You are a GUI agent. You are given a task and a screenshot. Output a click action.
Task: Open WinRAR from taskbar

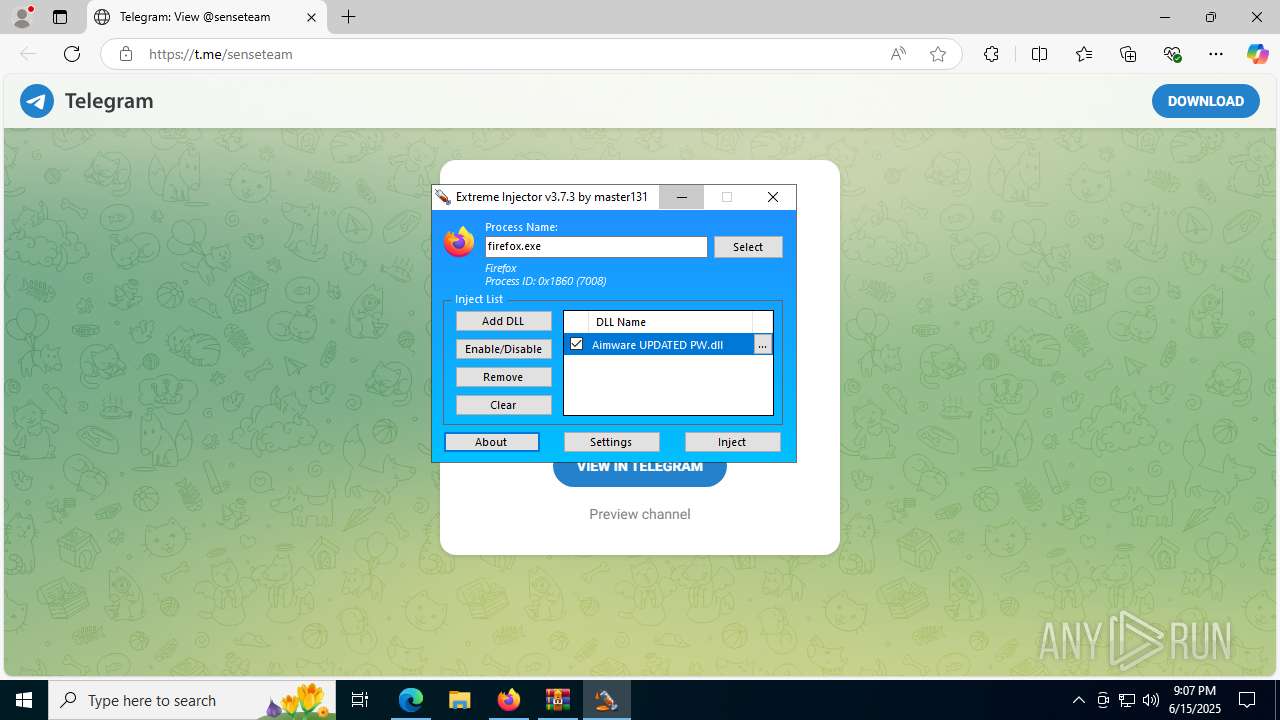557,700
